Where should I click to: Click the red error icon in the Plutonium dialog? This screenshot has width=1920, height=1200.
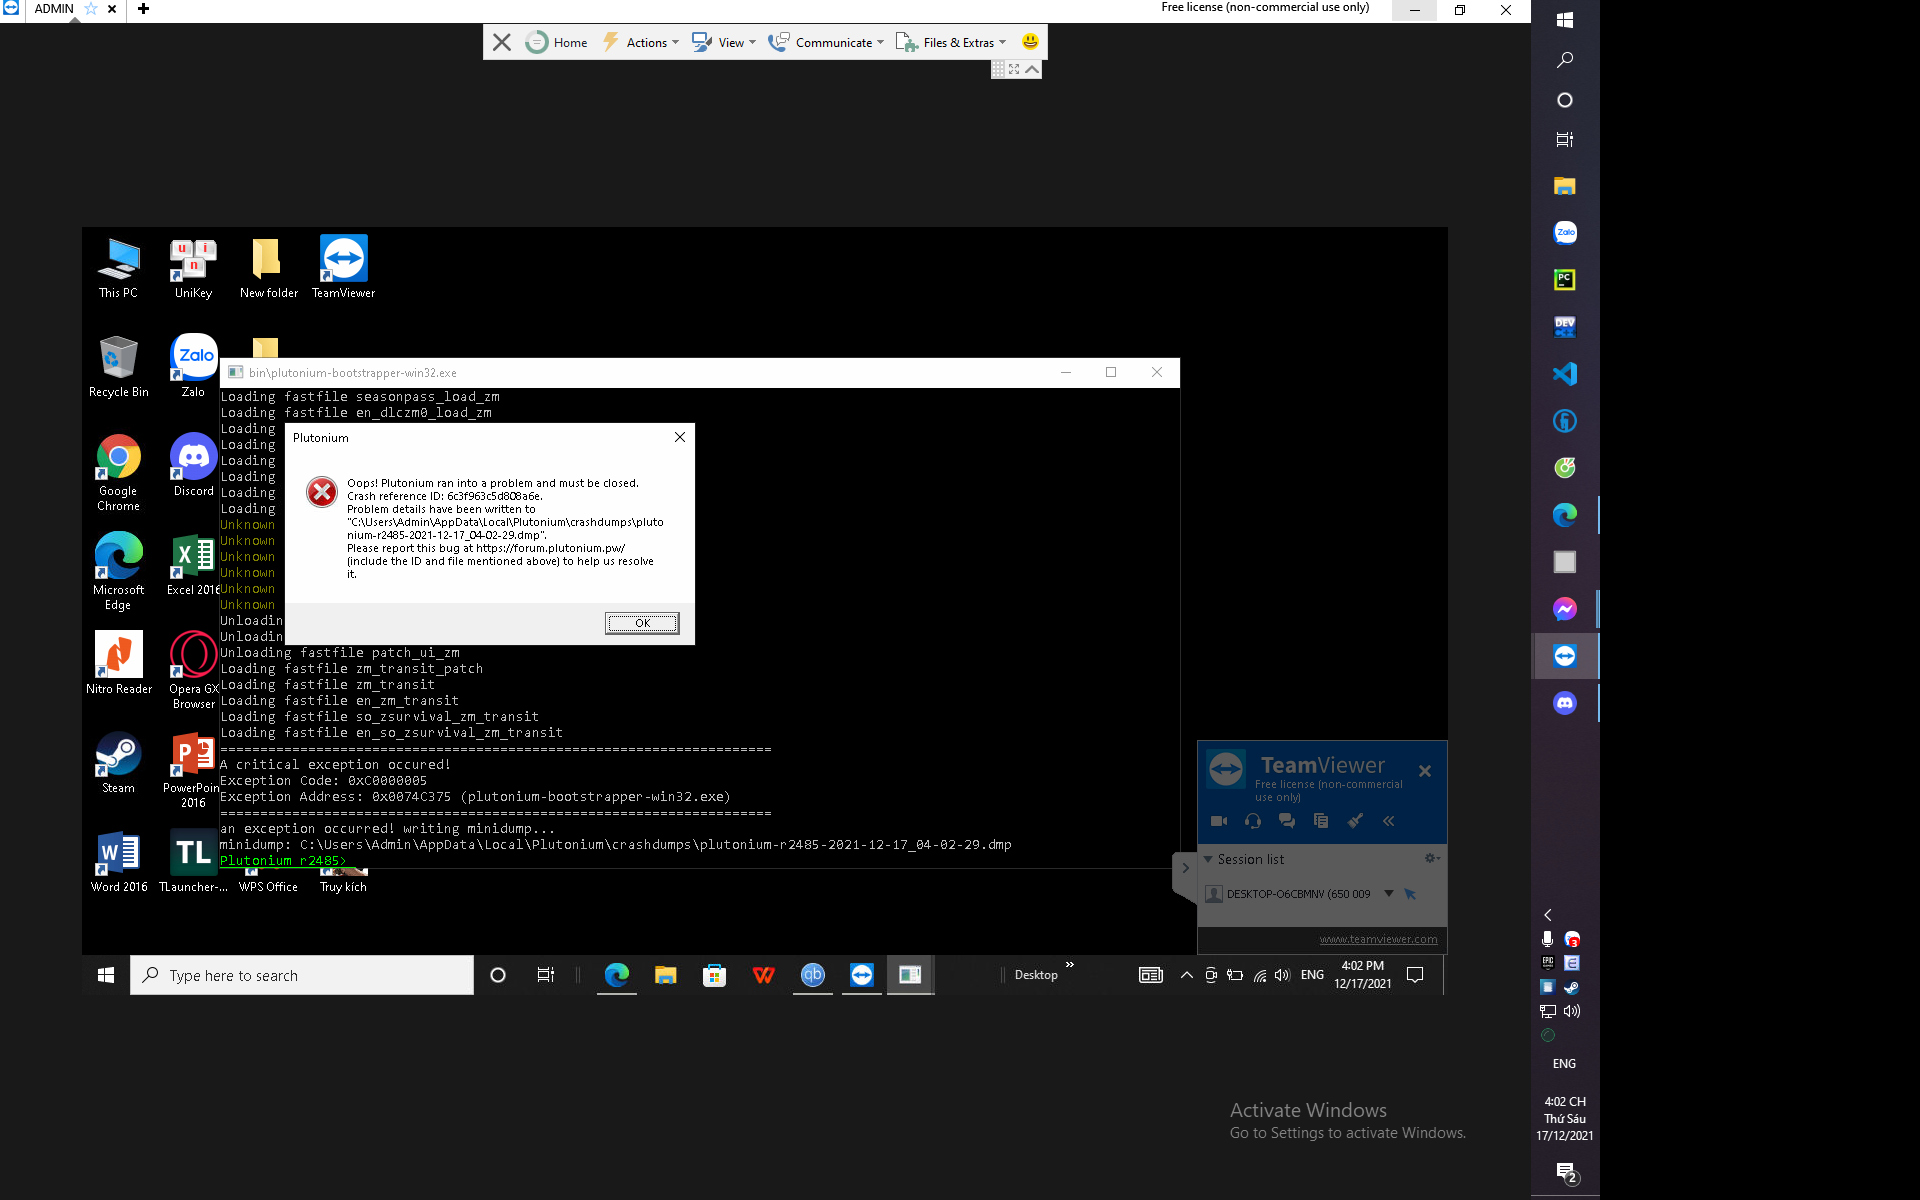(322, 491)
